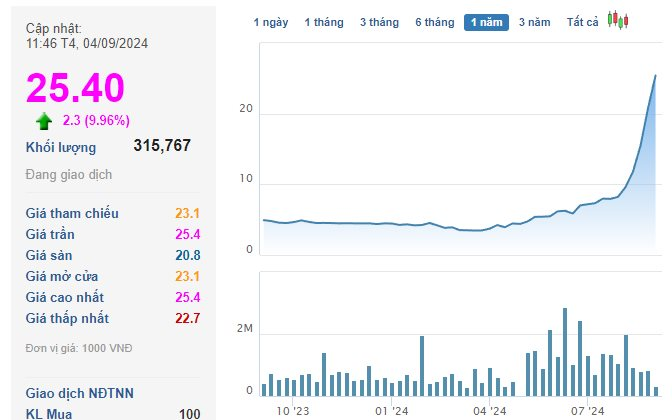Viewport: 672px width, 420px height.
Task: Click the green up arrow icon
Action: [44, 121]
